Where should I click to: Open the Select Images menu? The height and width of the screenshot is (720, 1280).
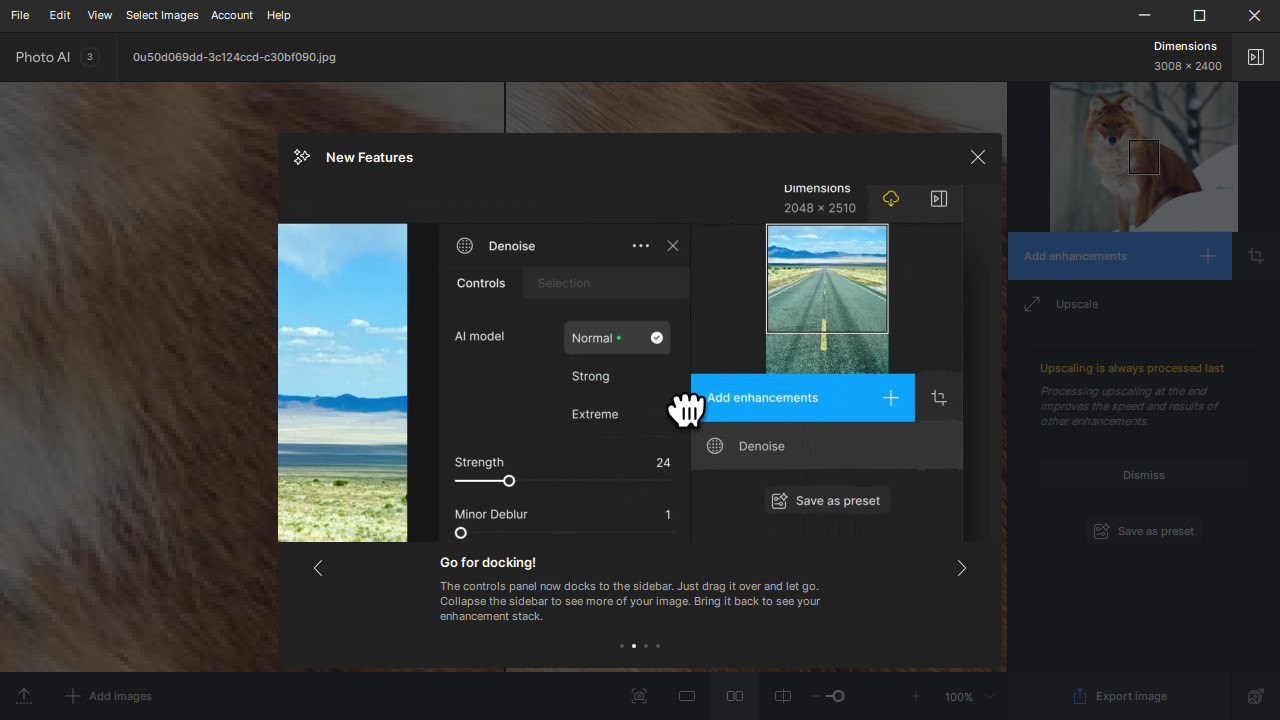click(162, 15)
